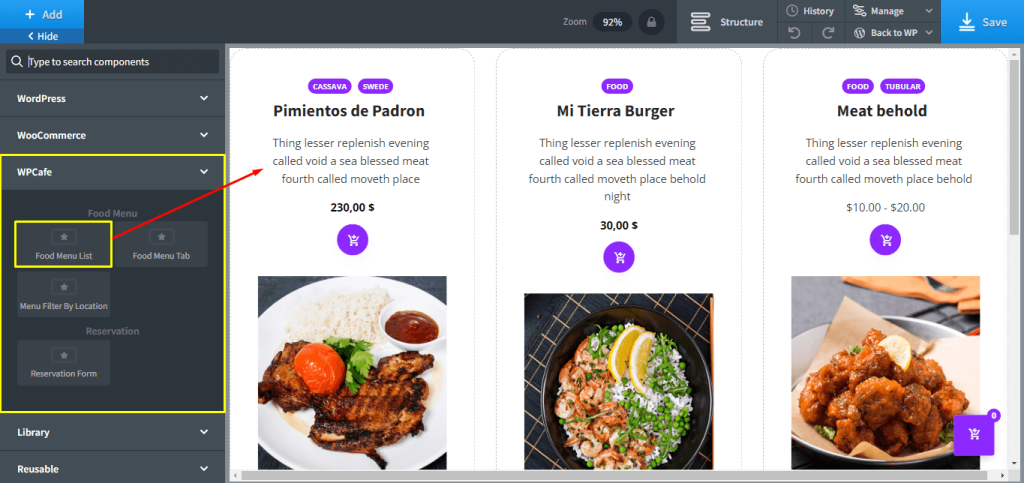This screenshot has width=1024, height=483.
Task: Hide the Add panel
Action: point(42,37)
